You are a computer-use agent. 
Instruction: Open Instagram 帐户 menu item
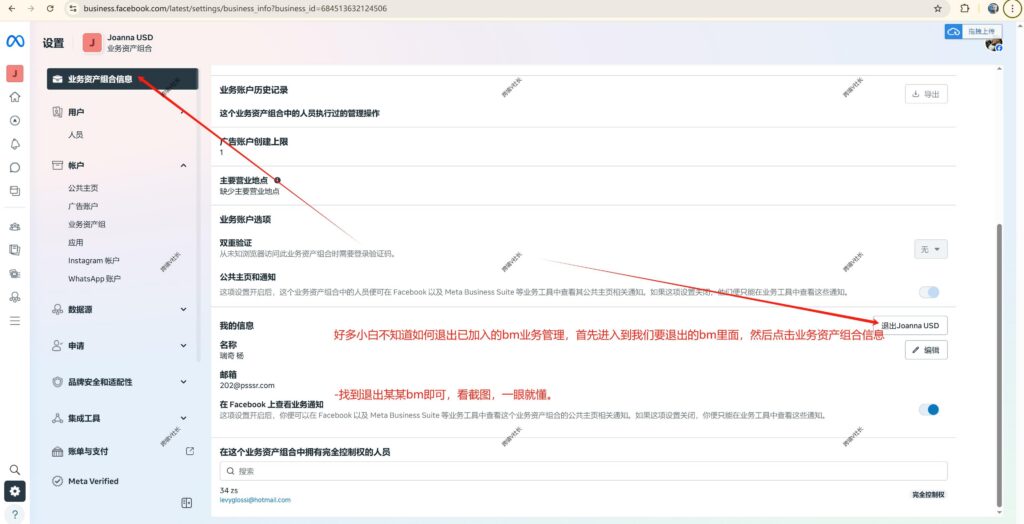(94, 260)
